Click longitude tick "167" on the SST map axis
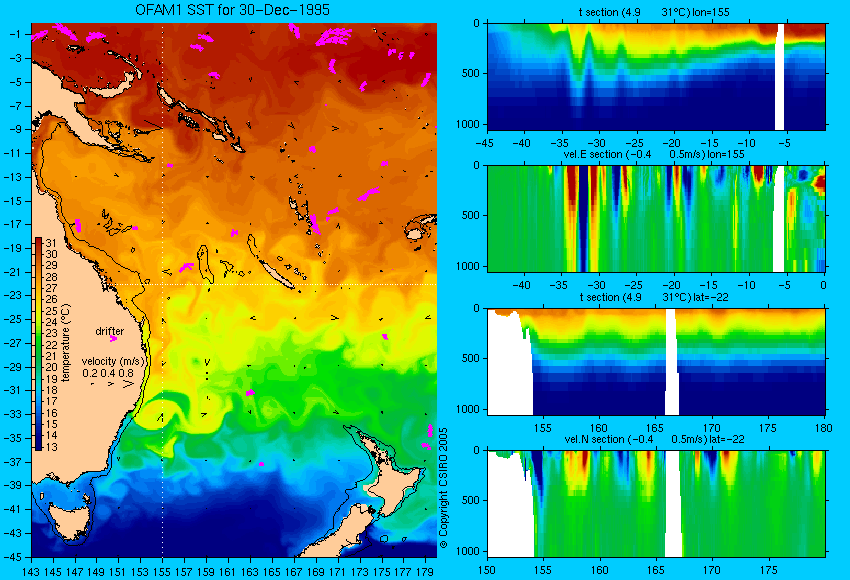Screen dimensions: 850x580 [293, 571]
